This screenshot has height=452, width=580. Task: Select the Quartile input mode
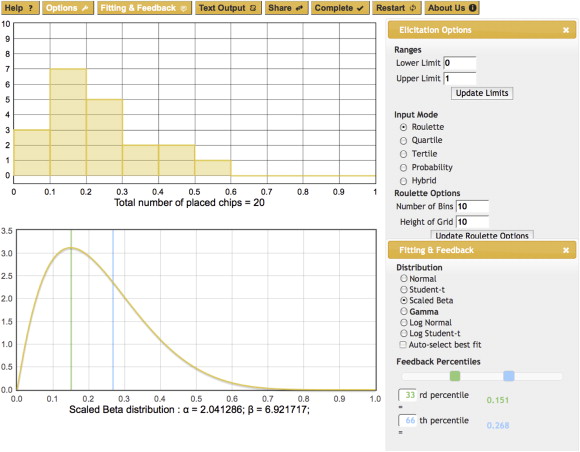404,141
